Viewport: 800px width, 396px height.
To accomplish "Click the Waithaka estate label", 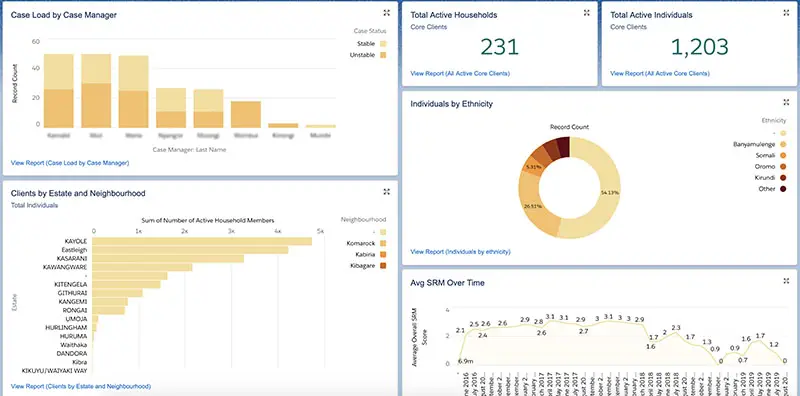I will (73, 345).
